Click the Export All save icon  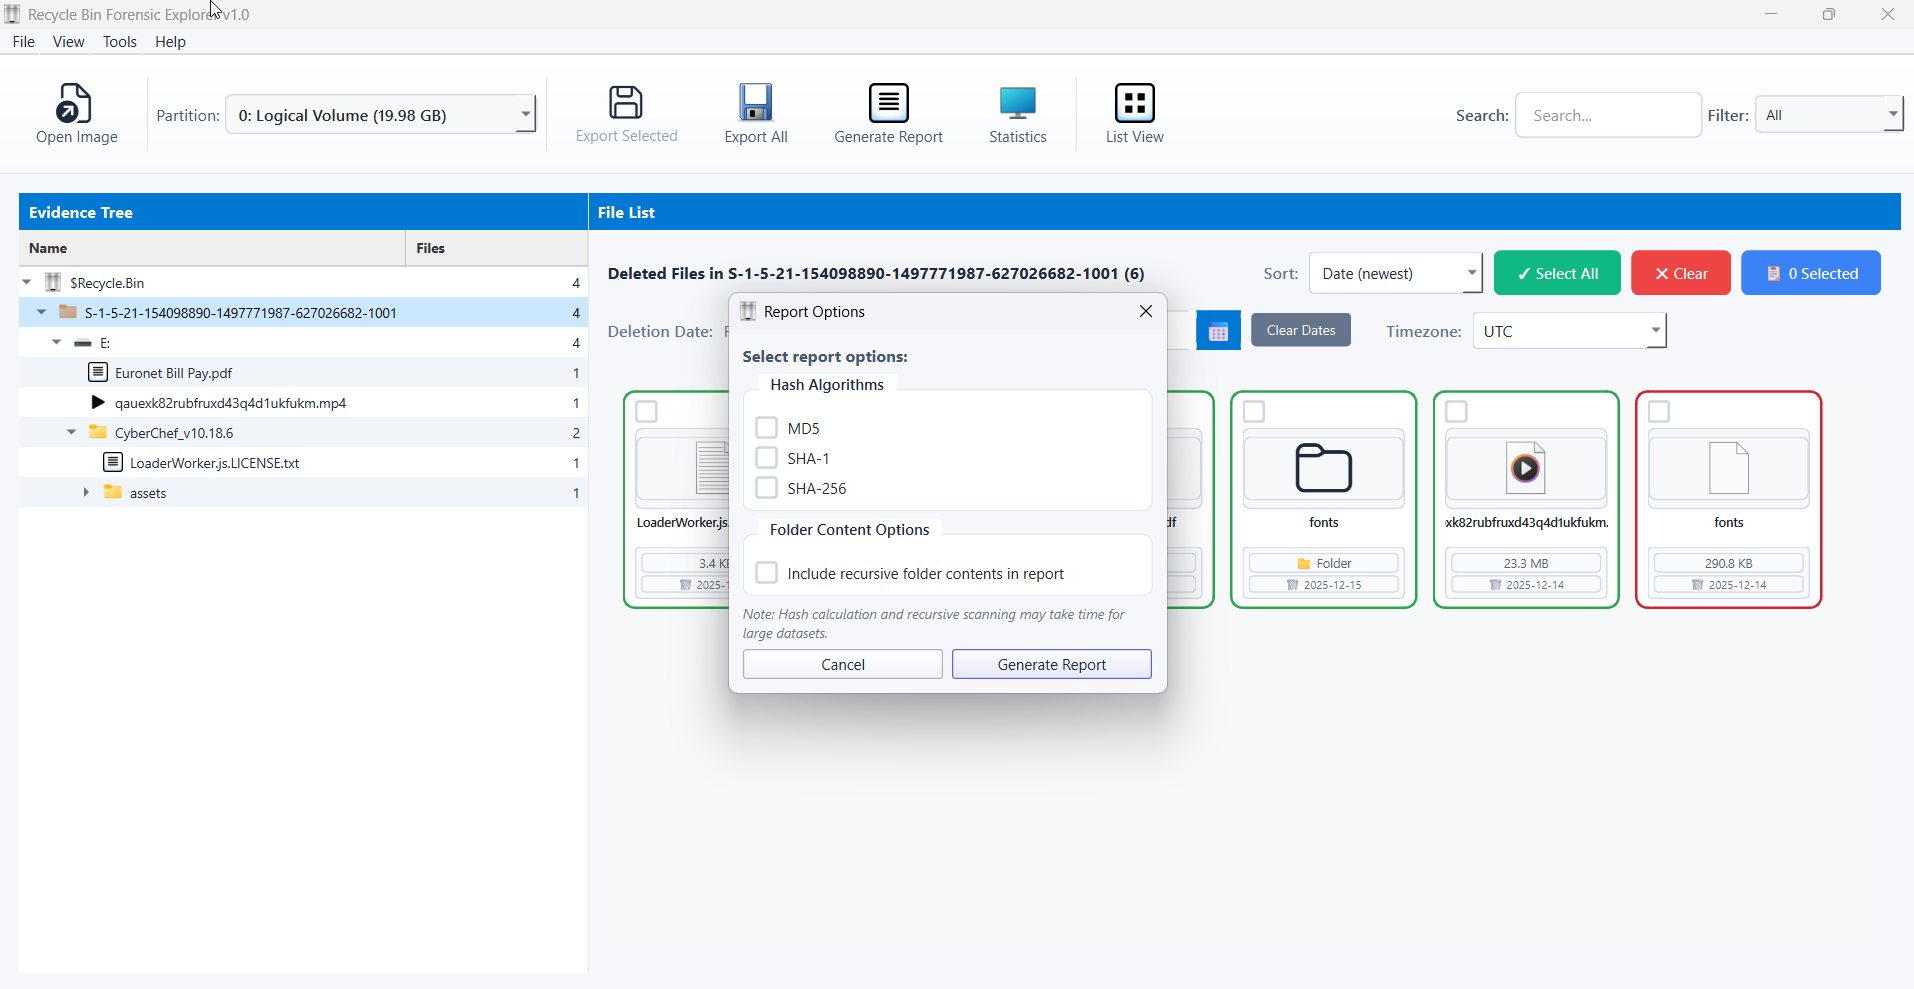(x=756, y=102)
